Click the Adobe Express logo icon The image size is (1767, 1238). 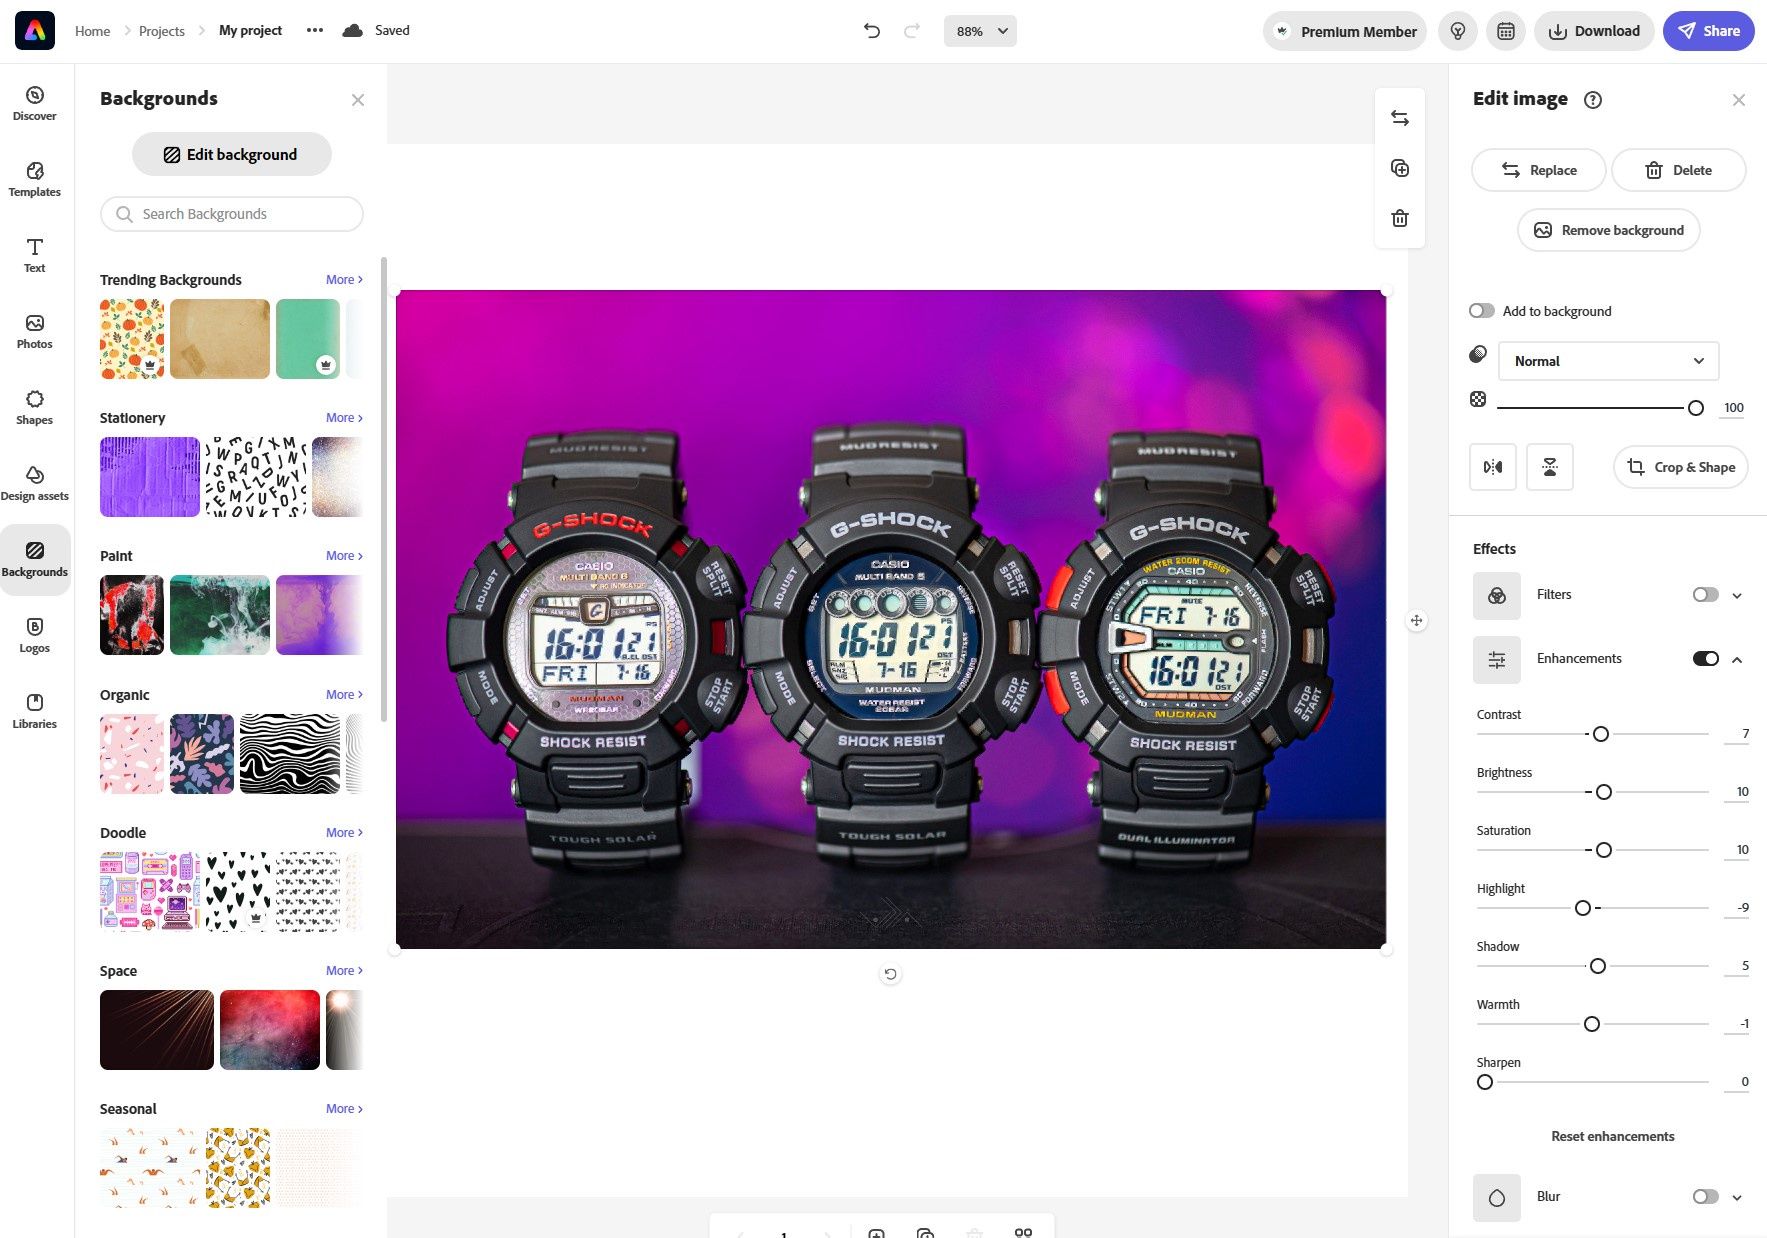coord(35,31)
